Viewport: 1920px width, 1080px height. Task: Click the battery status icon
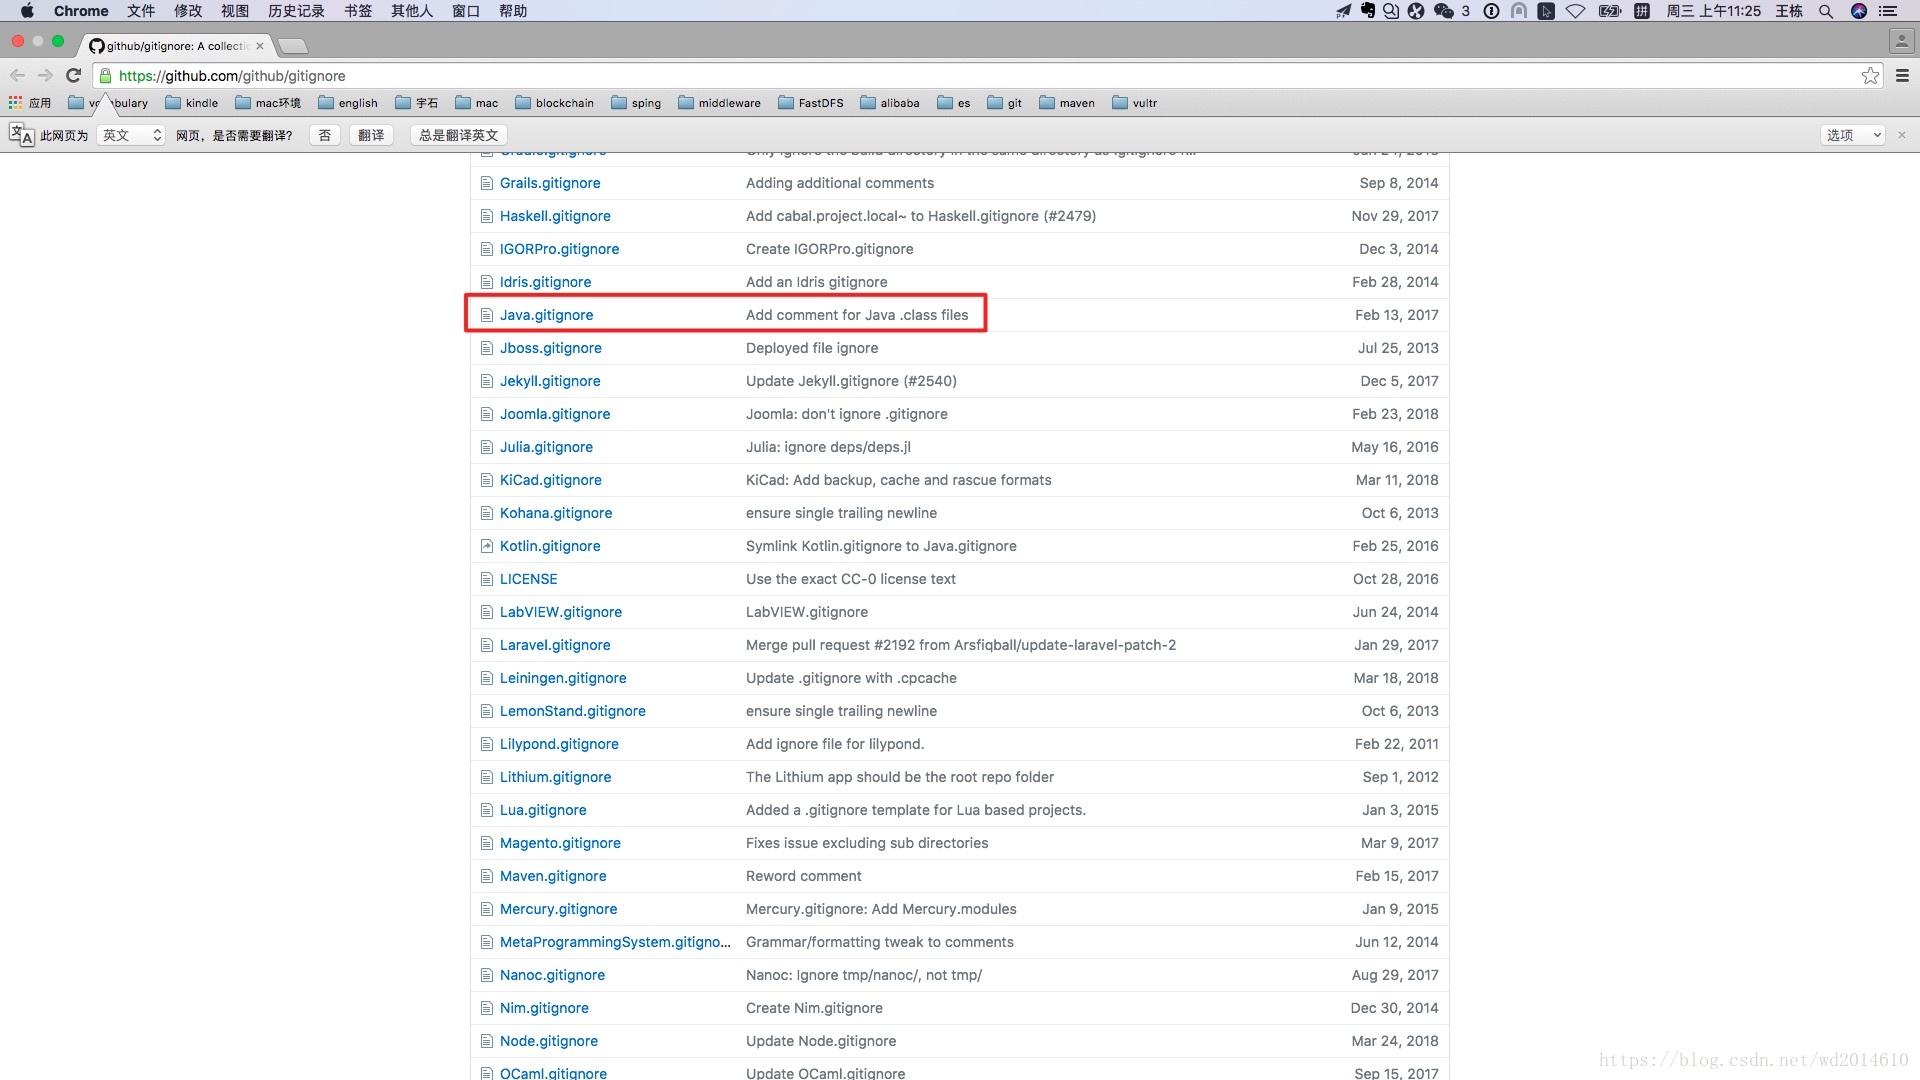1609,11
